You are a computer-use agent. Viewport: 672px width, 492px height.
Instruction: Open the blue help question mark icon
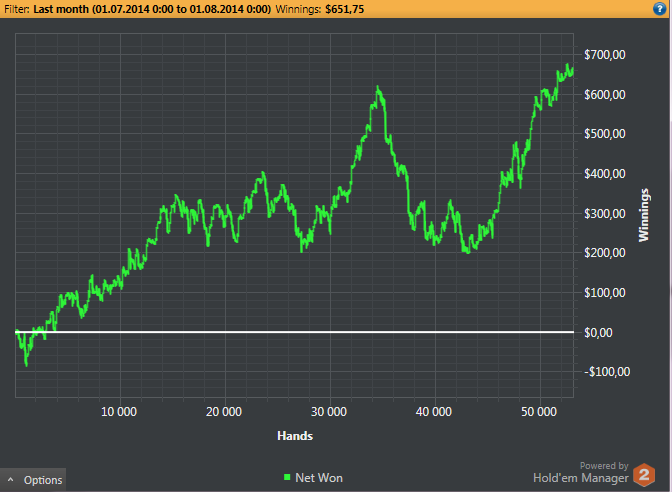click(659, 9)
